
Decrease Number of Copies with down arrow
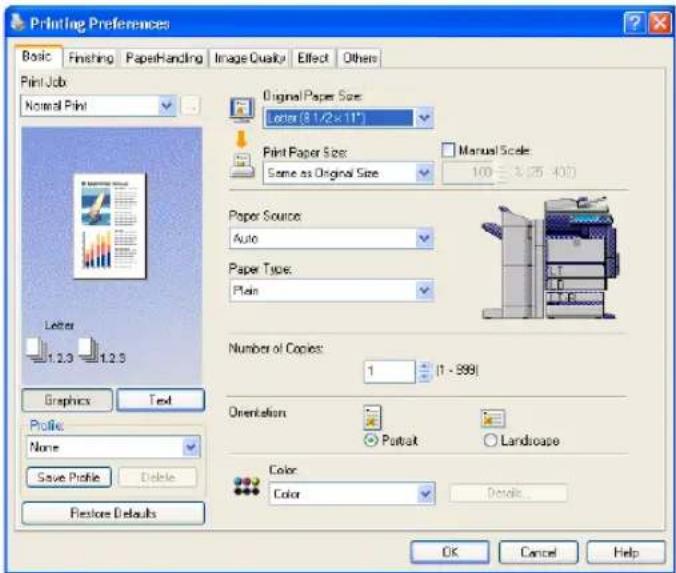[x=424, y=378]
